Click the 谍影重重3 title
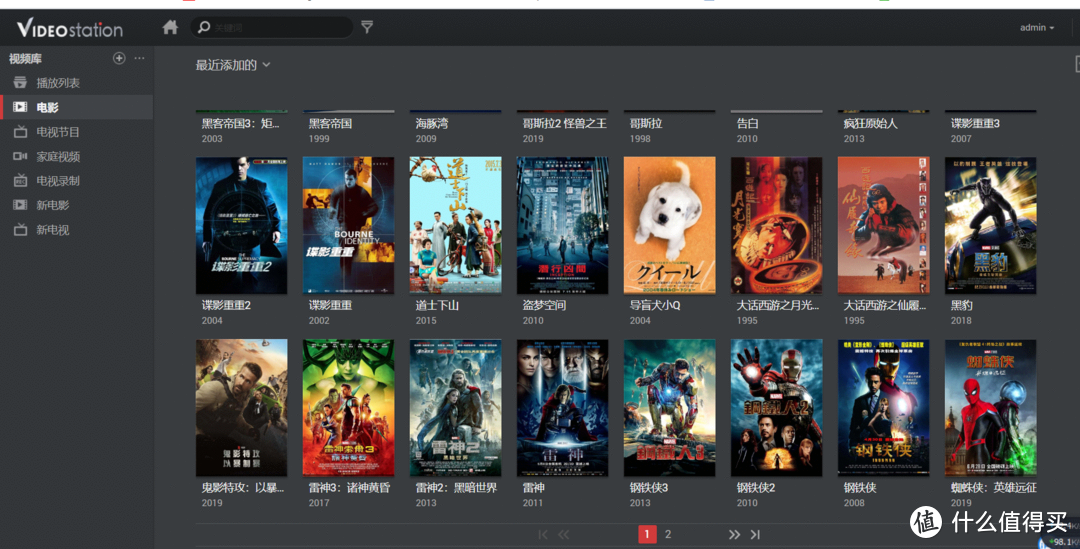This screenshot has height=549, width=1080. pos(975,123)
